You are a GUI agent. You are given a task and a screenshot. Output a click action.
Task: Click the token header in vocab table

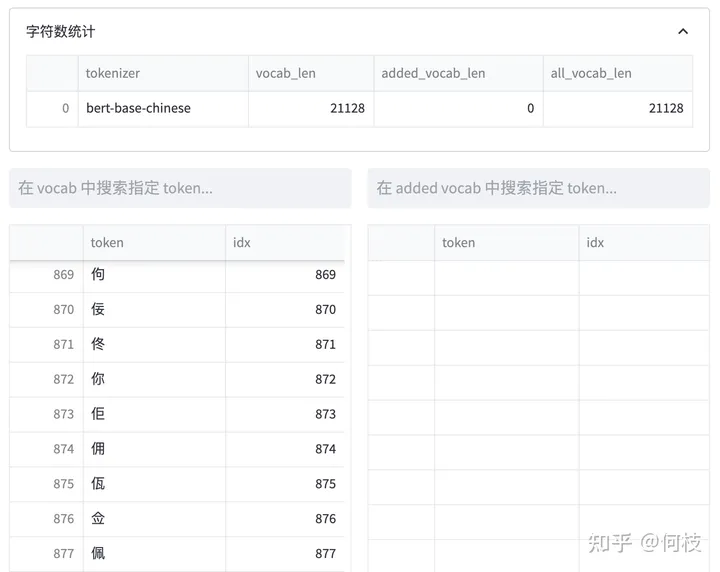click(x=154, y=242)
